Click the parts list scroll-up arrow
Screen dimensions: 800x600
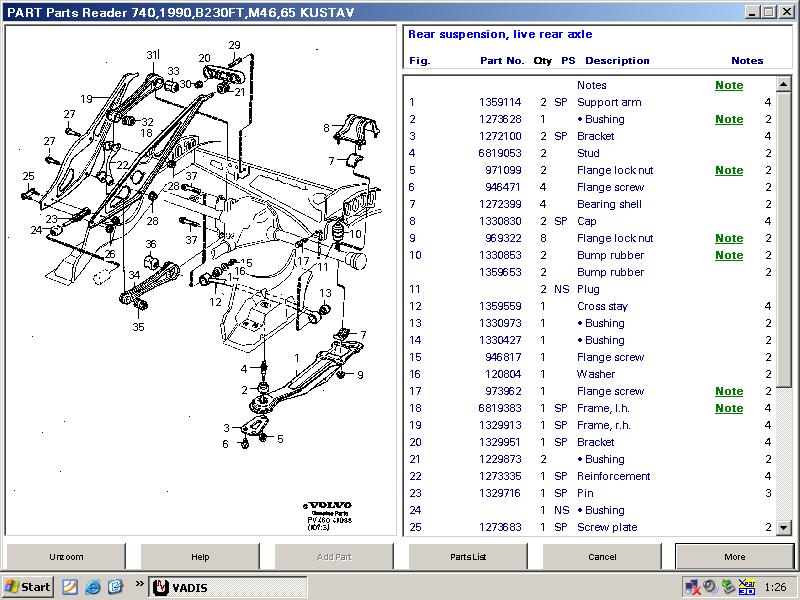point(784,84)
